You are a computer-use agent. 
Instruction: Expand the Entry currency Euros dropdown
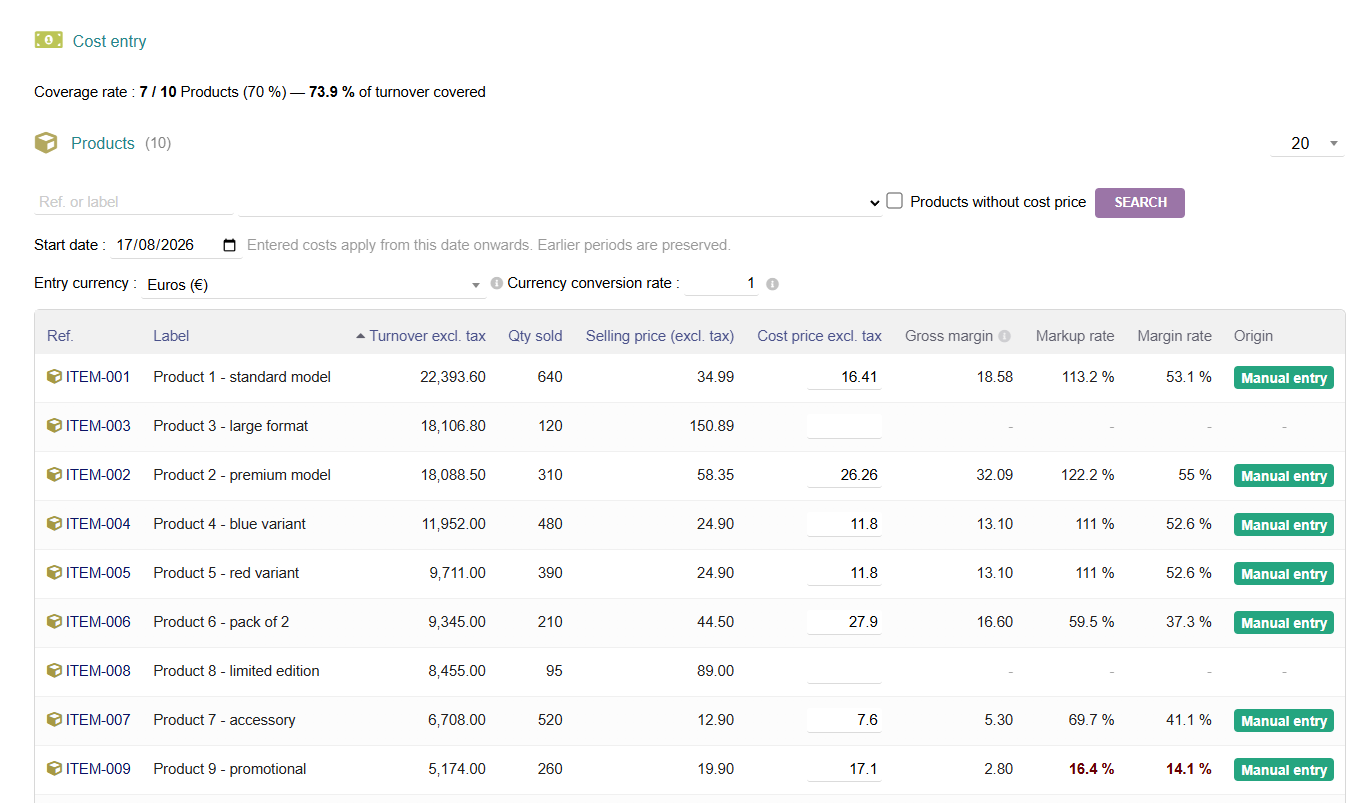[314, 285]
